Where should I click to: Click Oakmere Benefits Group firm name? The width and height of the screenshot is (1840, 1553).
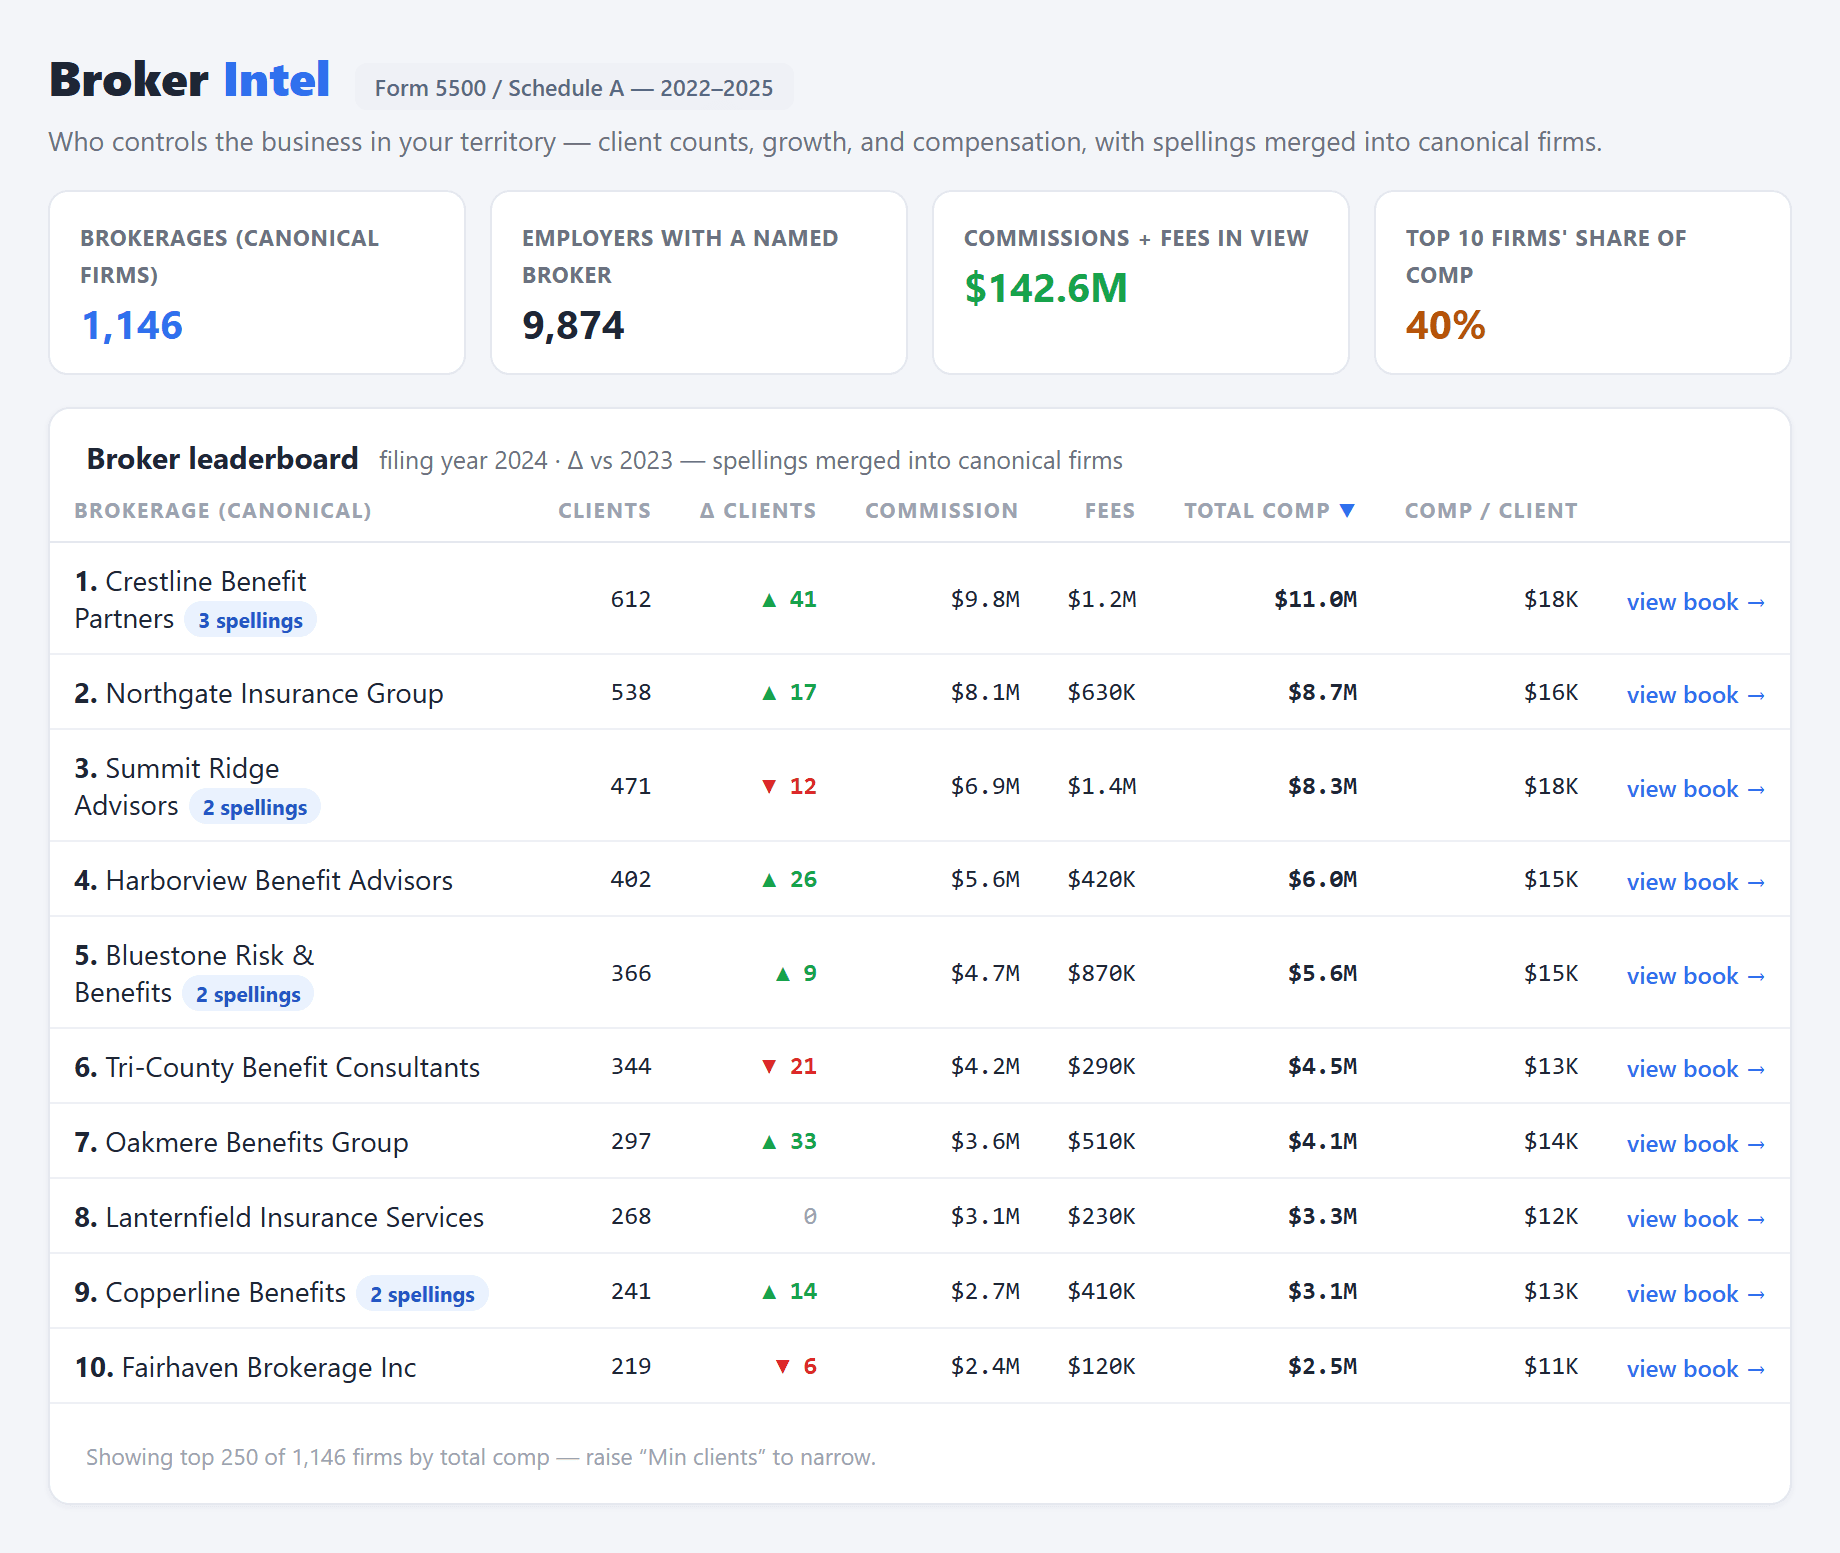(x=257, y=1142)
